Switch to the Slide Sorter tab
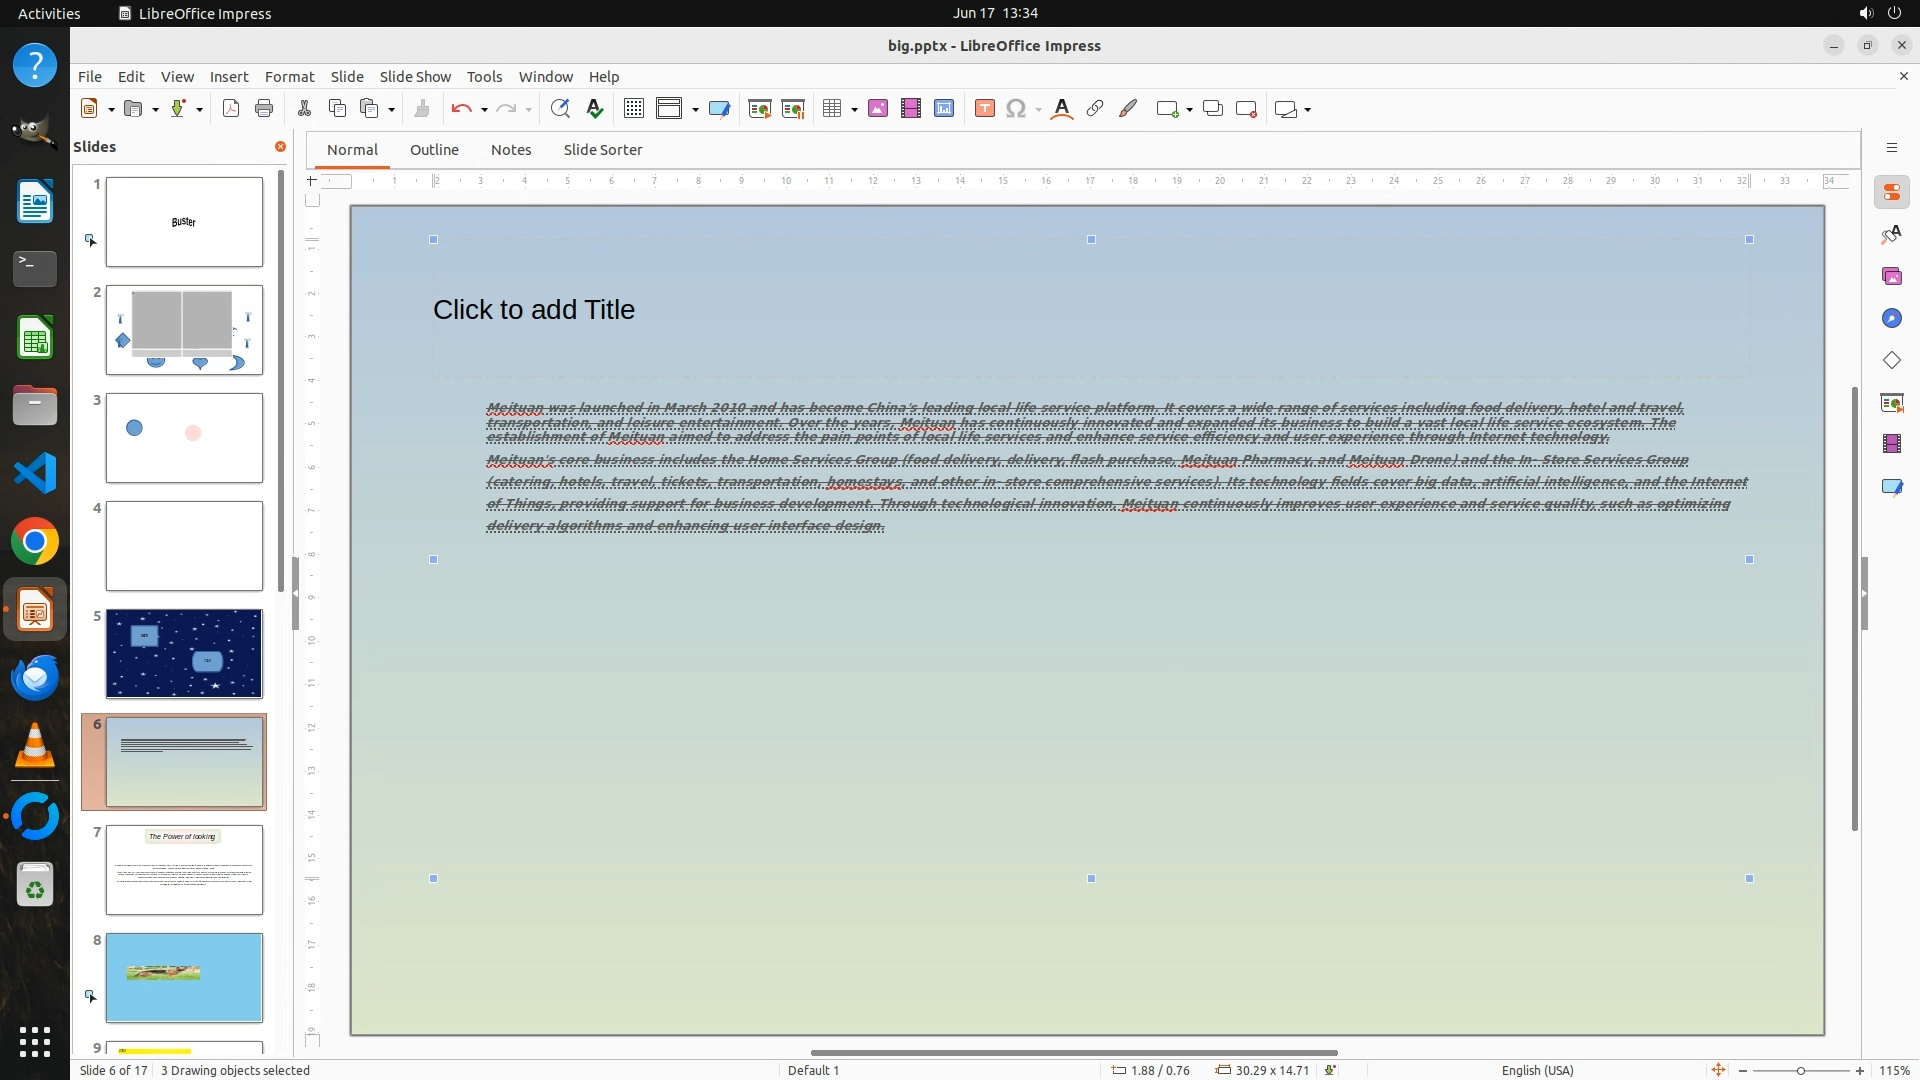1920x1080 pixels. tap(602, 150)
